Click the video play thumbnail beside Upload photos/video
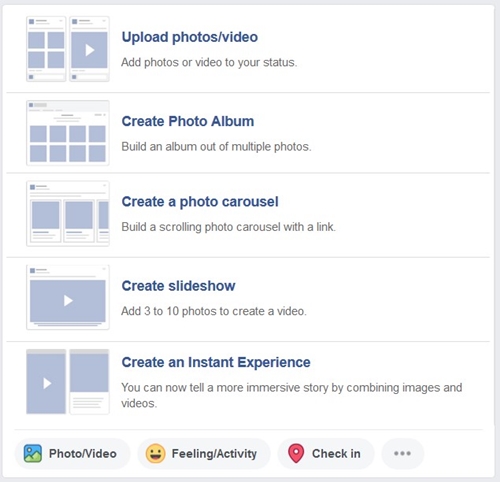The image size is (500, 482). (x=89, y=49)
